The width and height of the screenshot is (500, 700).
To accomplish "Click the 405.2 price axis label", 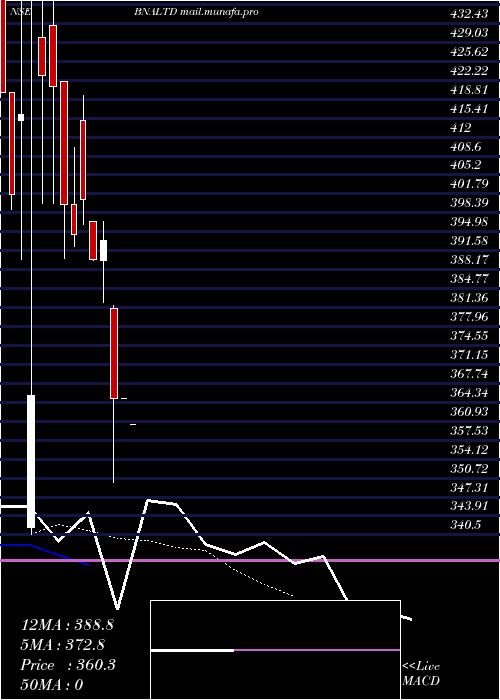I will [466, 165].
